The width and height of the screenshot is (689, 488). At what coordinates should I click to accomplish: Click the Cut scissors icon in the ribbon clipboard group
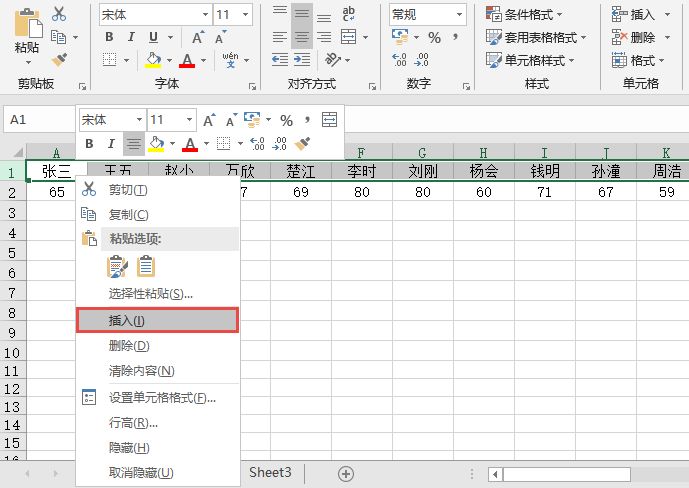point(59,14)
